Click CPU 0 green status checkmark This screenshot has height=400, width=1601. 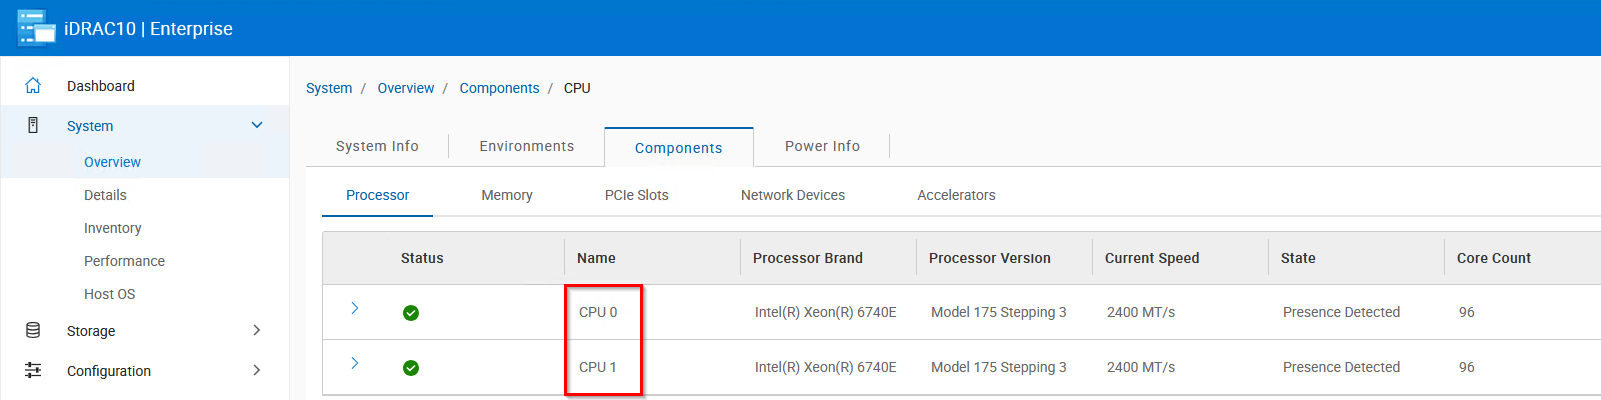click(x=411, y=313)
